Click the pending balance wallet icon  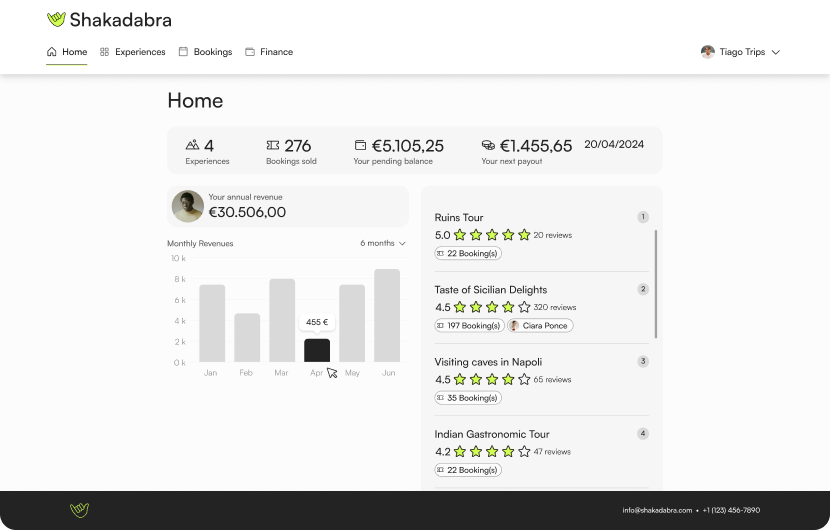360,146
